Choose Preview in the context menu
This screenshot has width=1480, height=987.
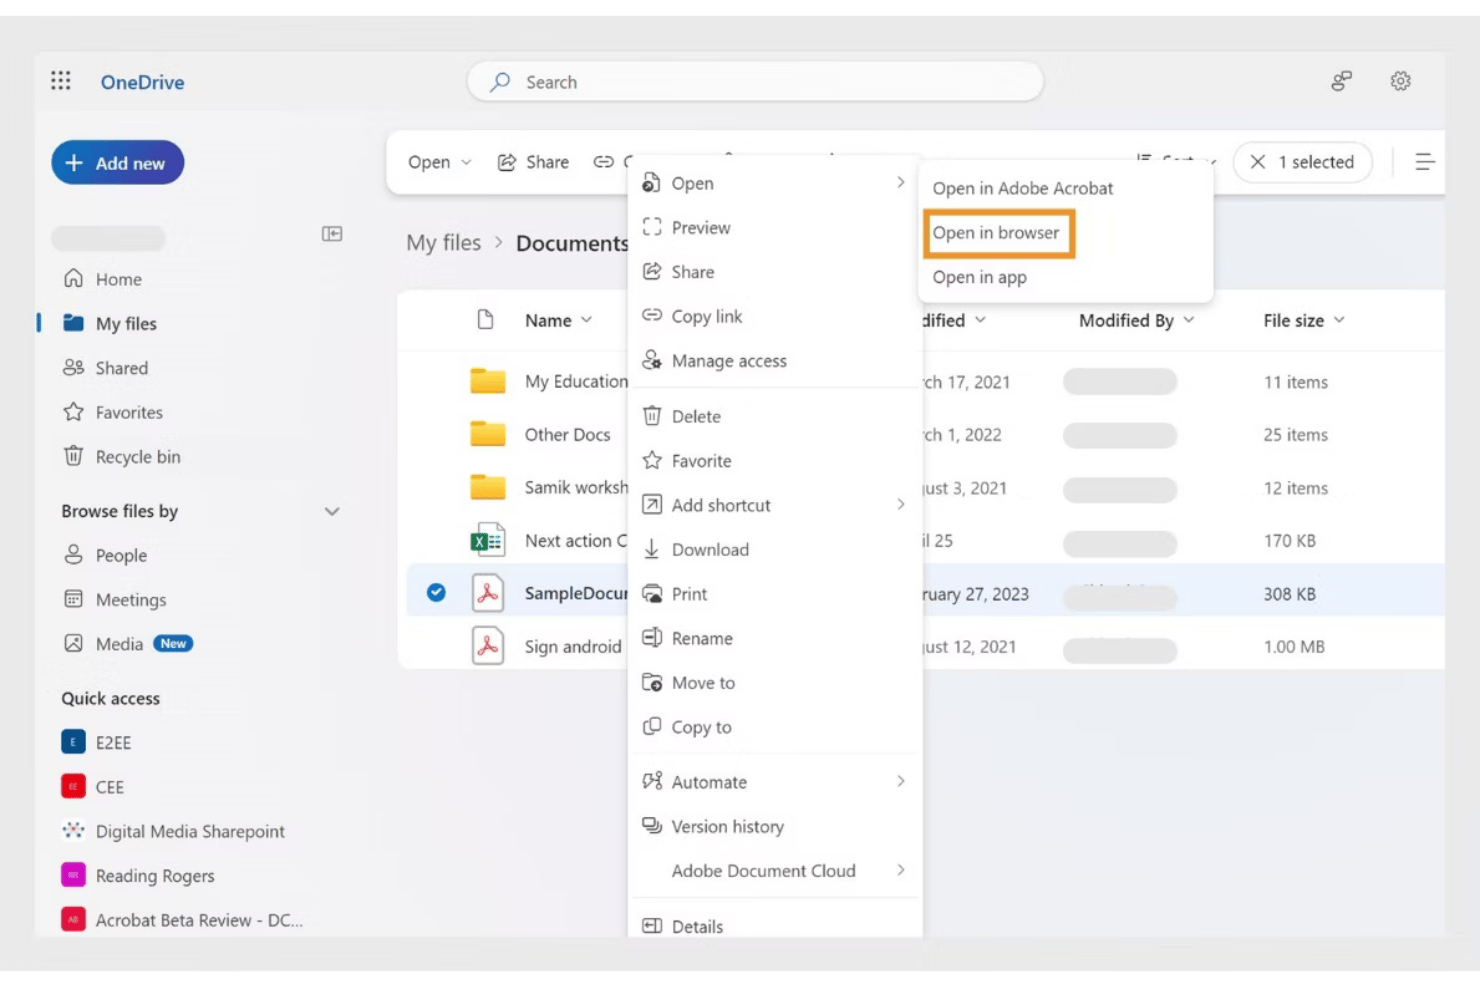pos(773,228)
